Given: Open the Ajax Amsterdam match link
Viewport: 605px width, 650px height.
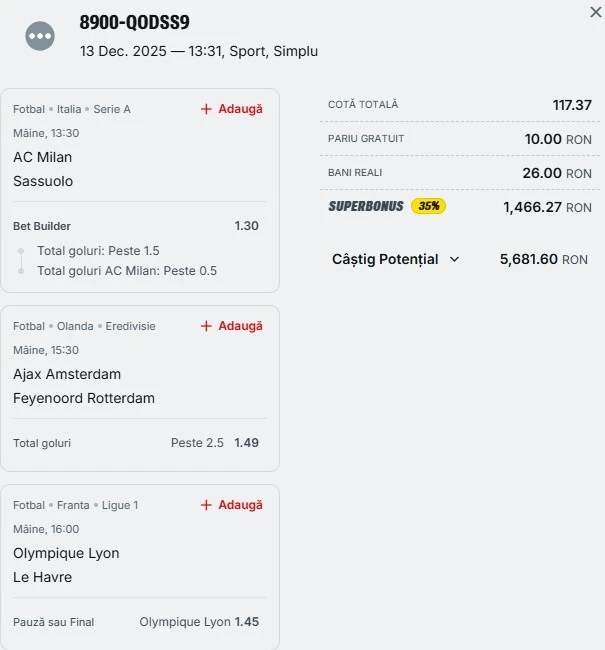Looking at the screenshot, I should [x=67, y=374].
